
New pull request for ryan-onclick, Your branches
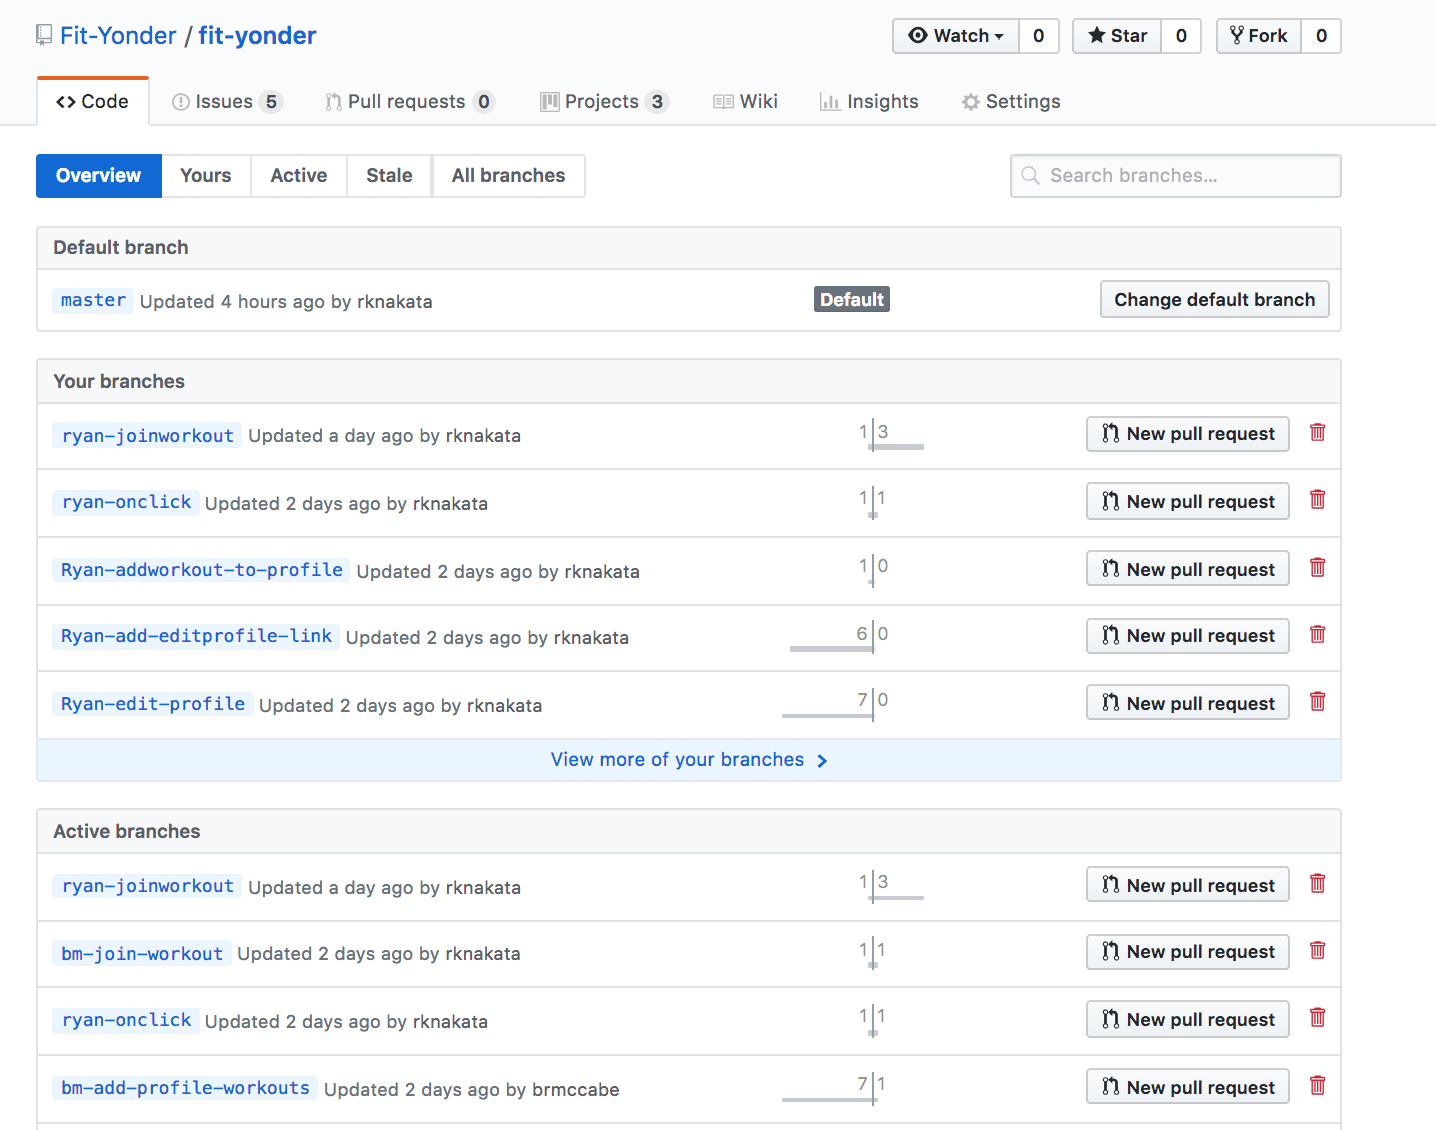point(1188,501)
